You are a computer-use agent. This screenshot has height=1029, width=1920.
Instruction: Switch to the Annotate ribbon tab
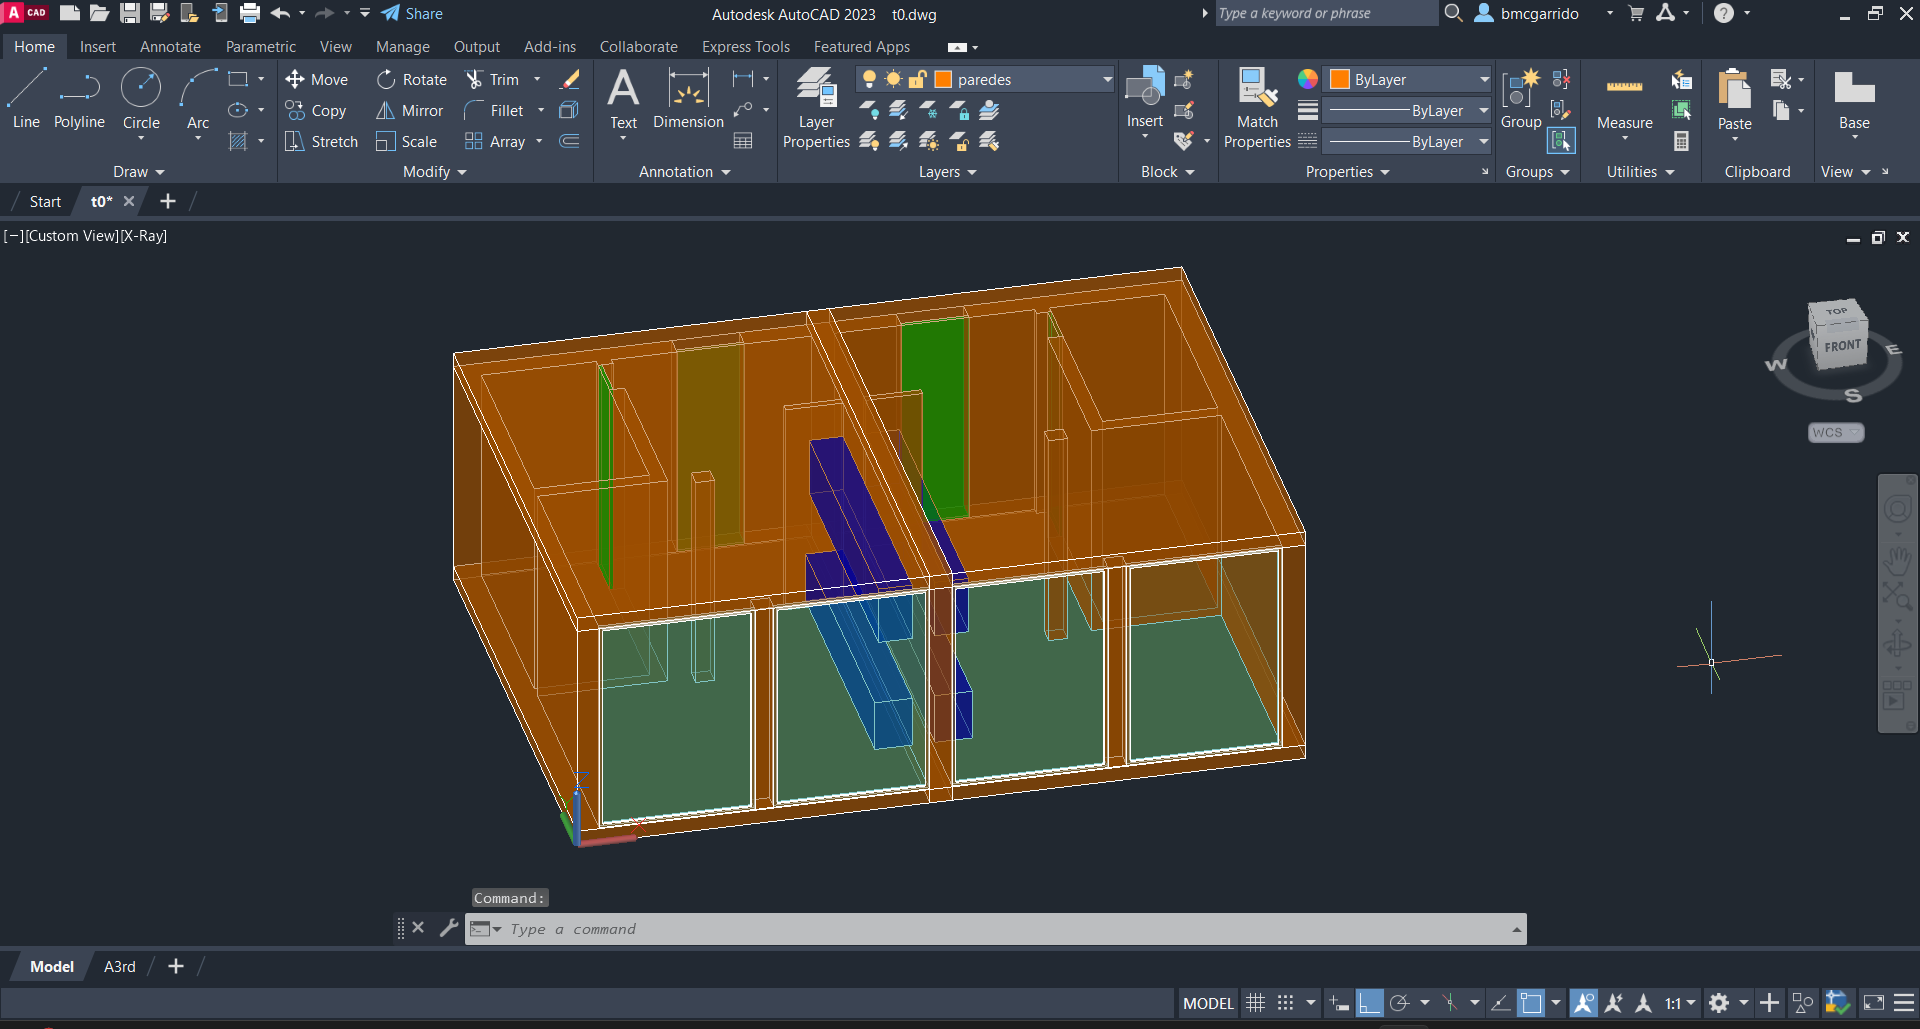pos(170,47)
